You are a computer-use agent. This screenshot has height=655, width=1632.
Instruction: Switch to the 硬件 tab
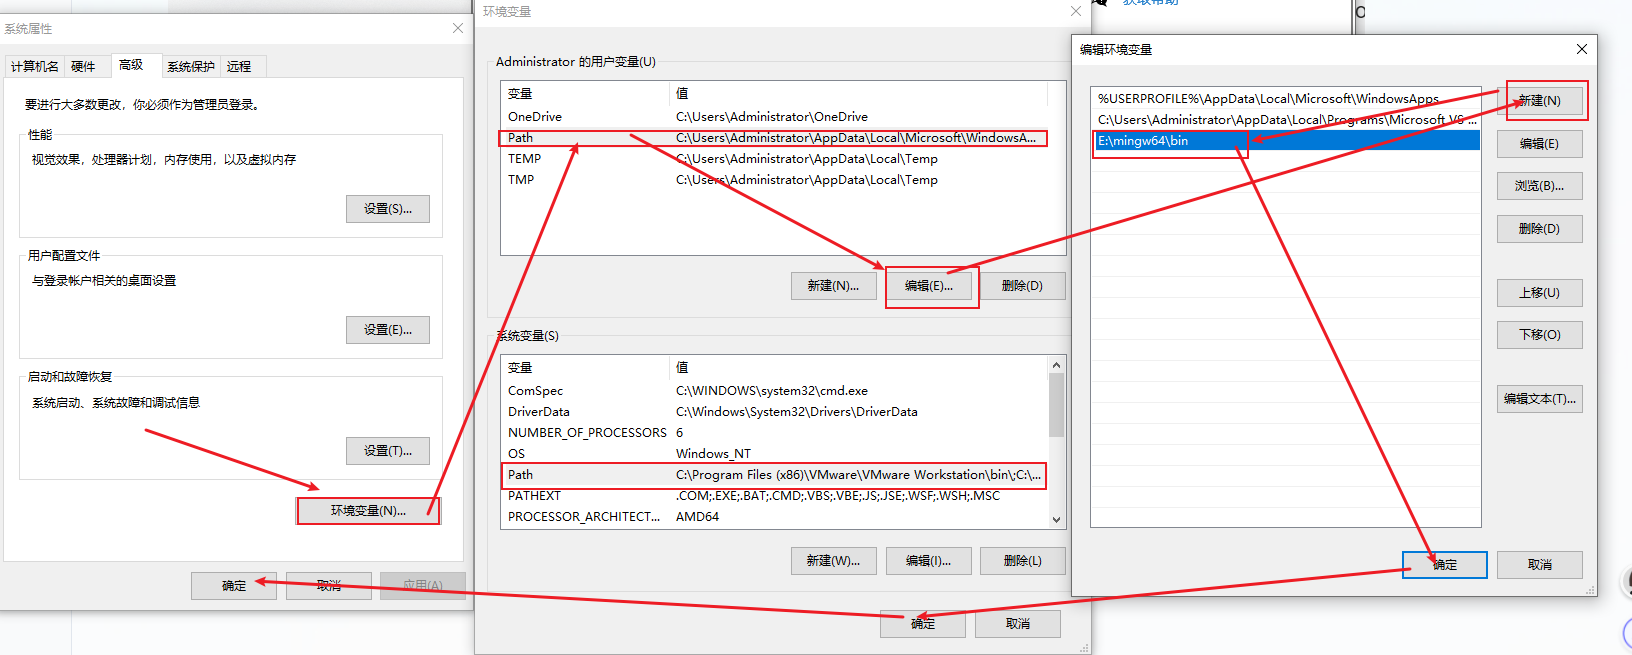[83, 67]
